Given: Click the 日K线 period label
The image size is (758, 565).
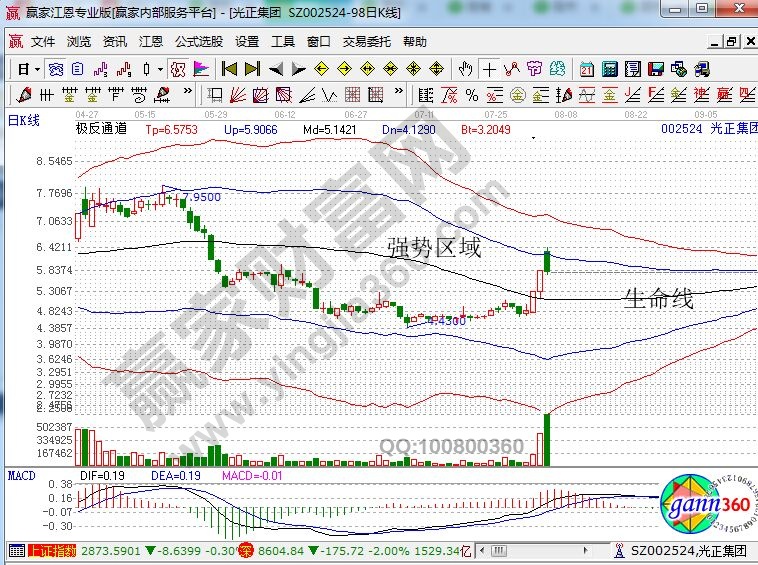Looking at the screenshot, I should coord(24,121).
